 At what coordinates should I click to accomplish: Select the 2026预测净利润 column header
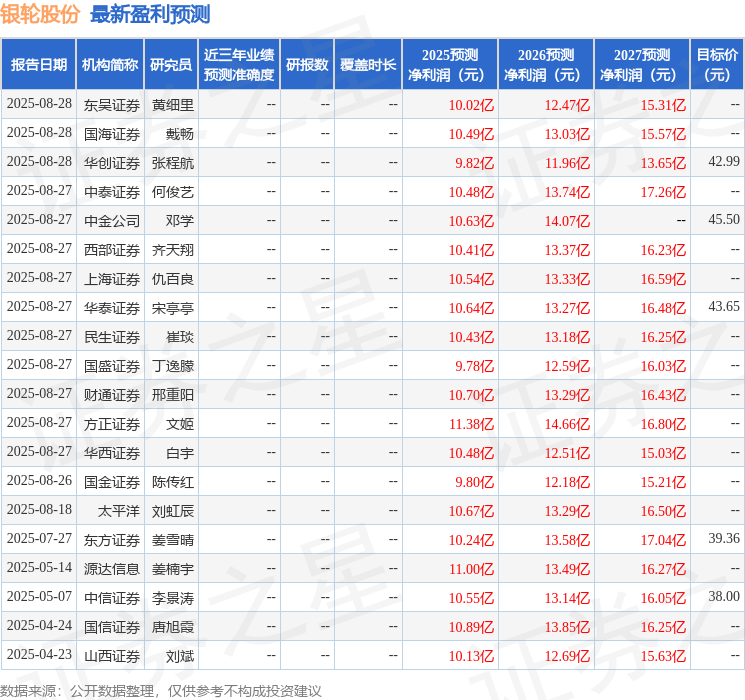(x=546, y=65)
